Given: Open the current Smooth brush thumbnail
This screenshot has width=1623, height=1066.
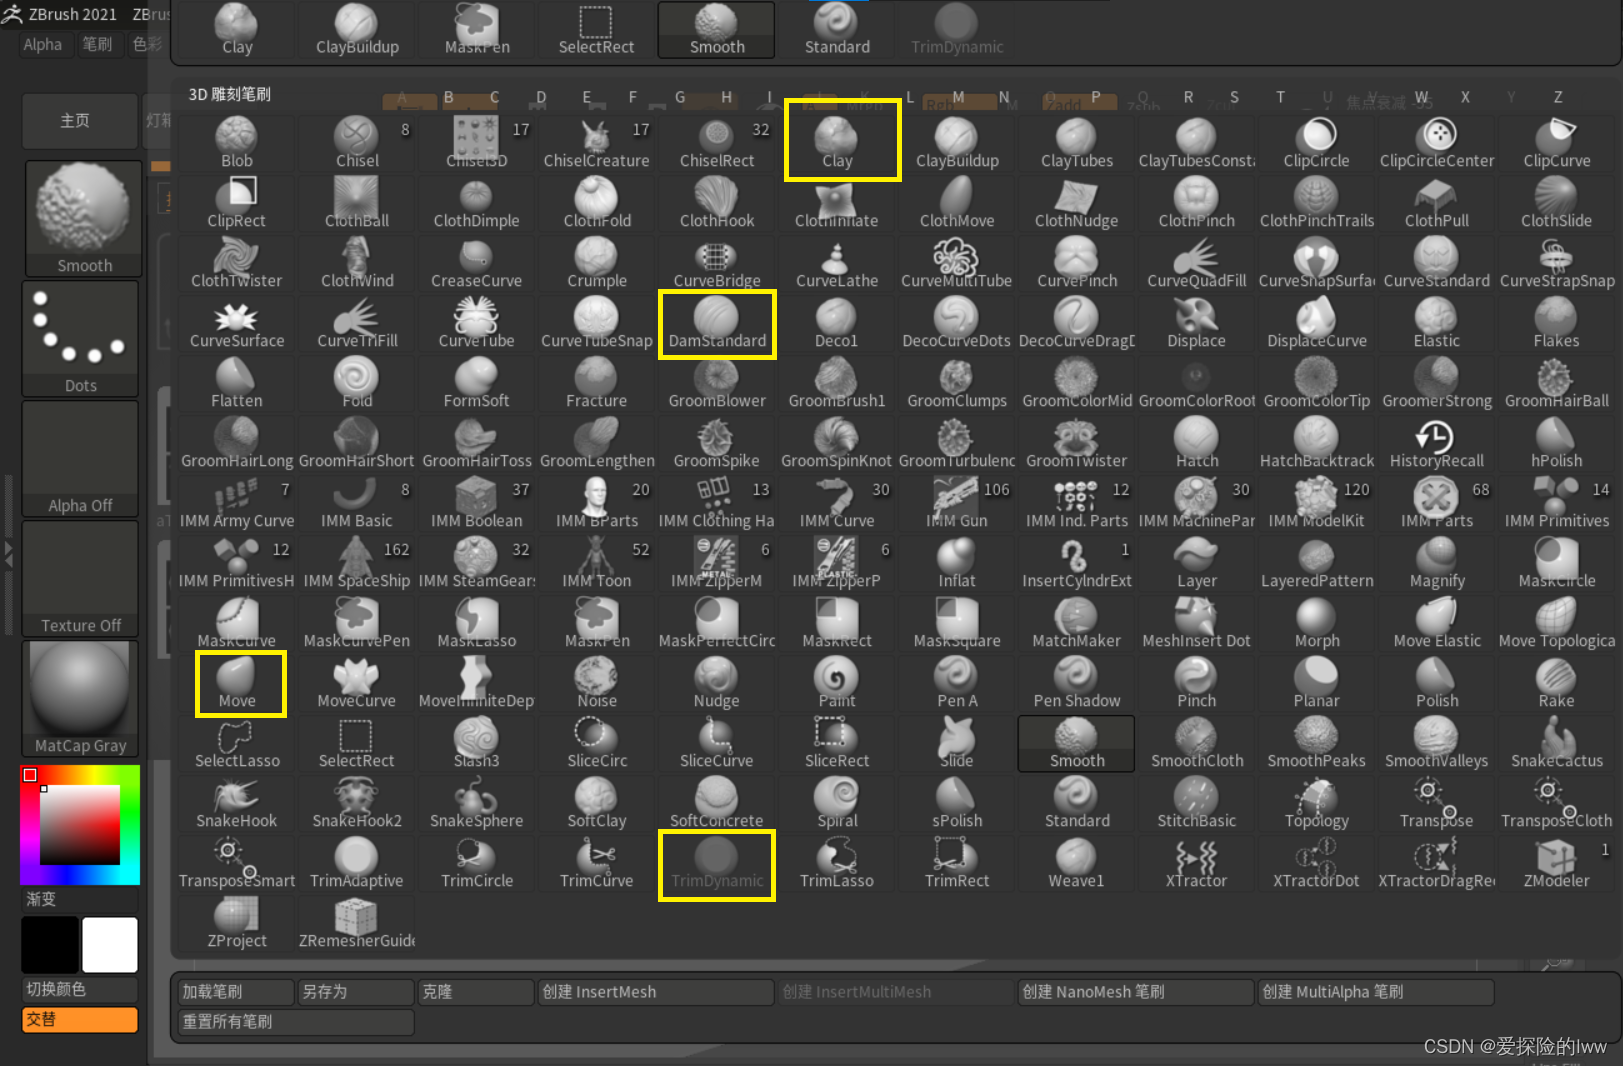Looking at the screenshot, I should pos(83,218).
